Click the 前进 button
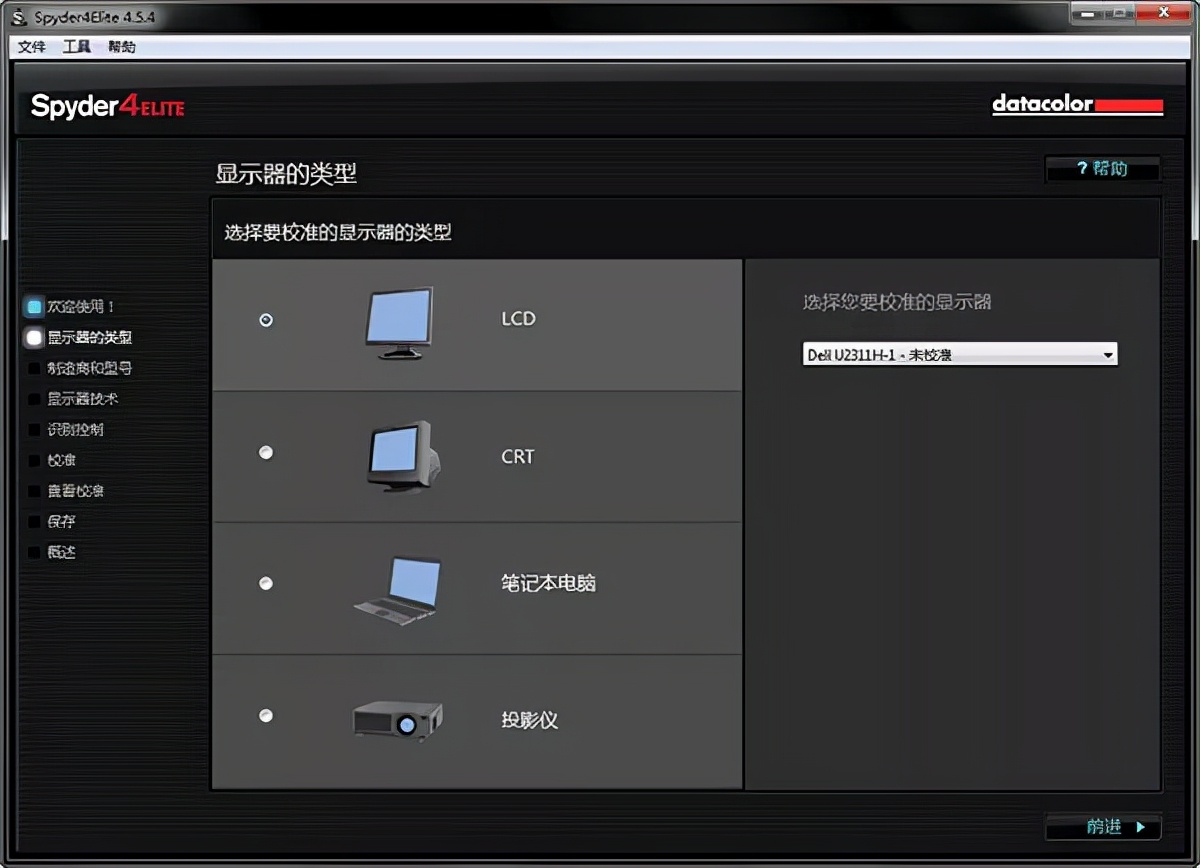 point(1102,827)
